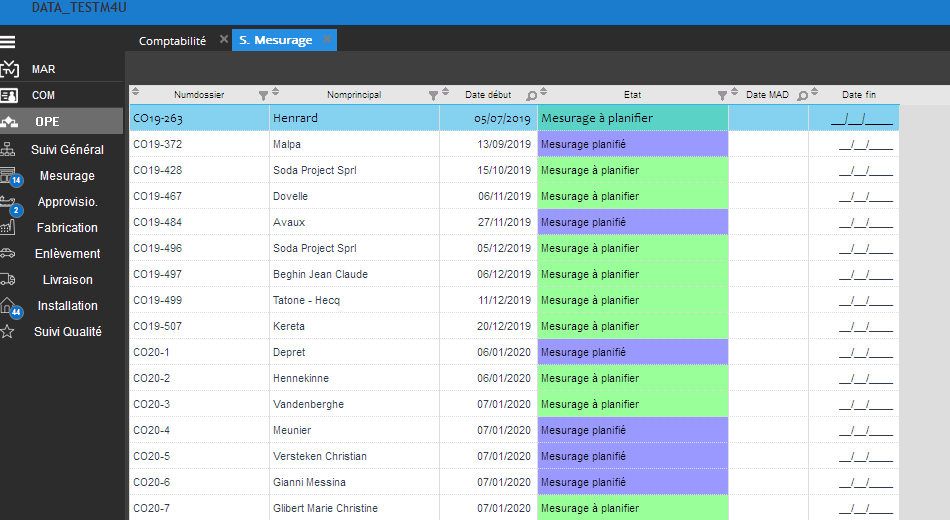Viewport: 950px width, 520px height.
Task: Open the Numdossier column filter
Action: [x=264, y=95]
